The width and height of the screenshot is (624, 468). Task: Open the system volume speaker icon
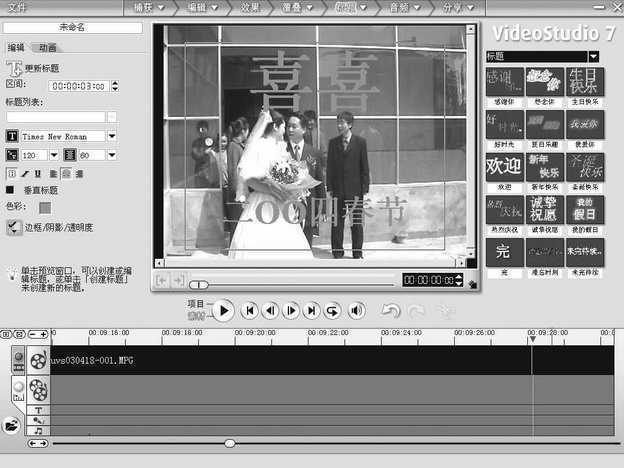(355, 311)
